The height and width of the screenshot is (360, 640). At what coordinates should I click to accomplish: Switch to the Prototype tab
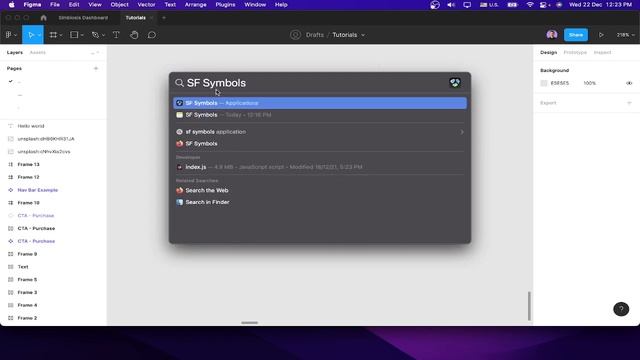pyautogui.click(x=575, y=53)
